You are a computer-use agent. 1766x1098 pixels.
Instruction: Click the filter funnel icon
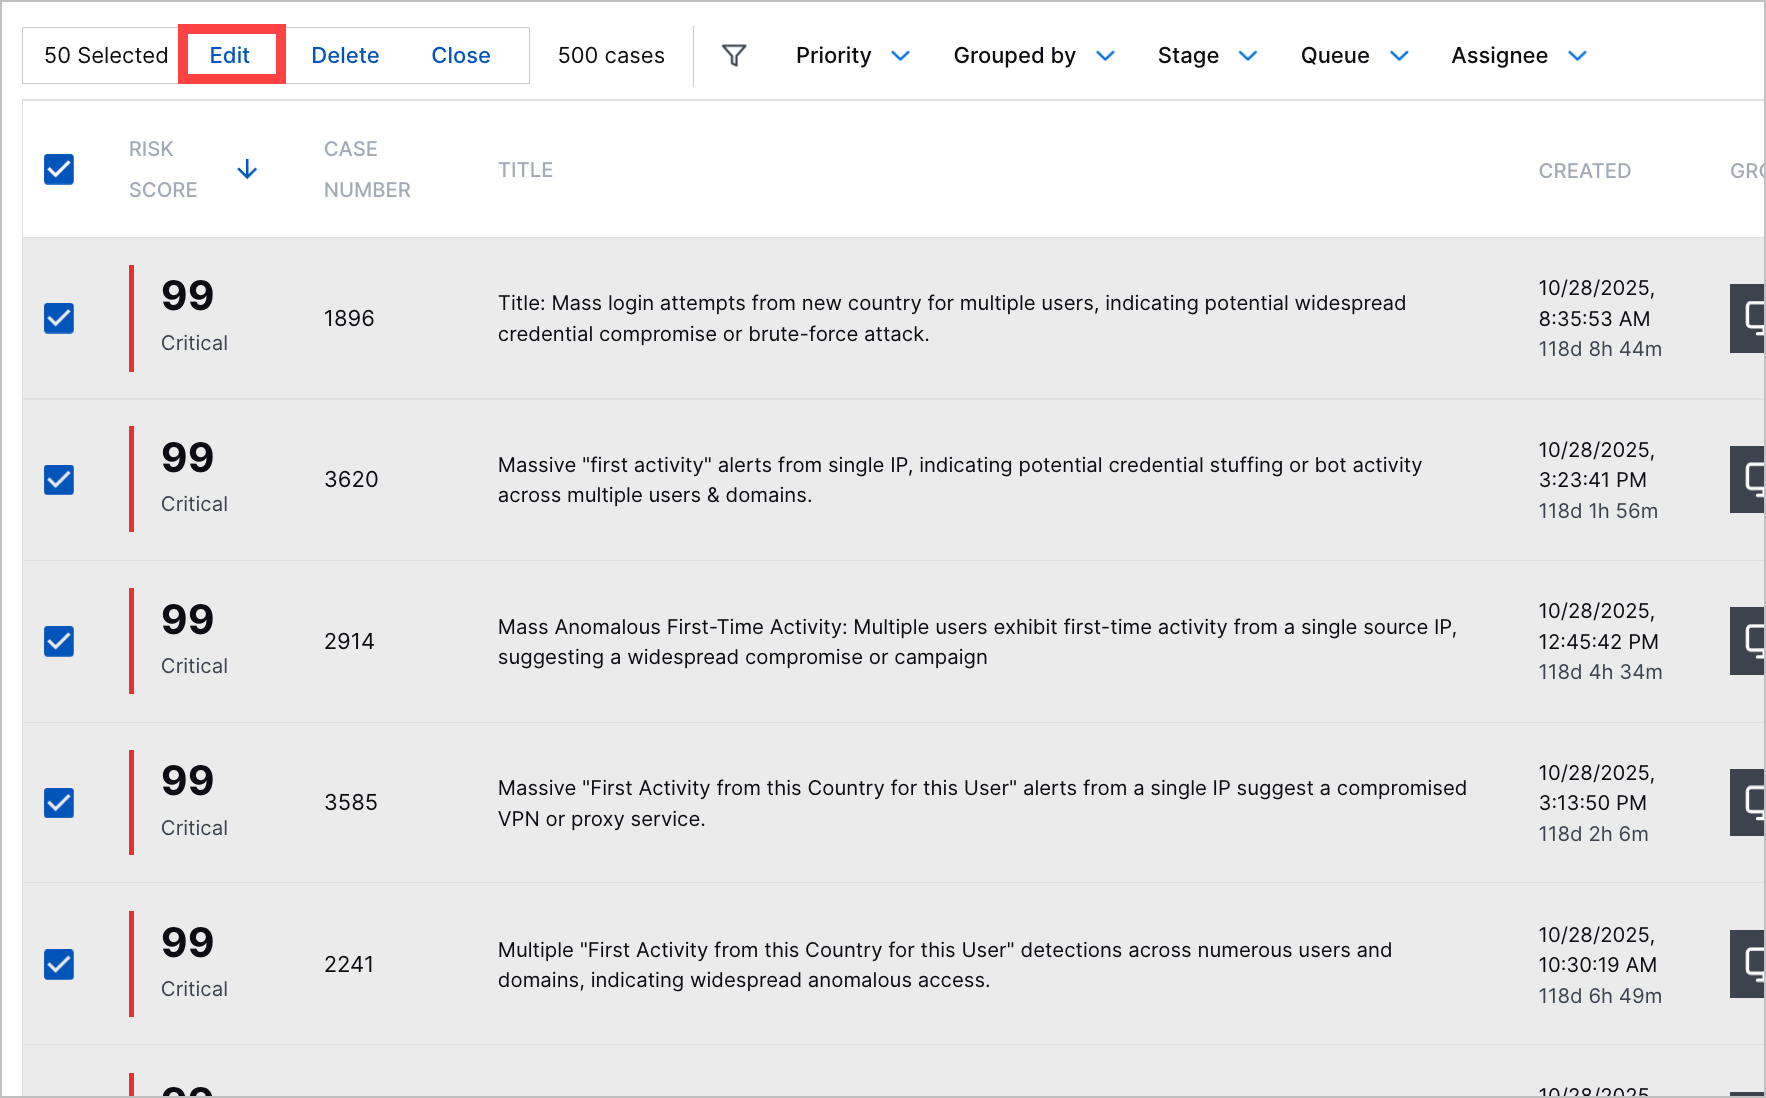click(x=734, y=56)
